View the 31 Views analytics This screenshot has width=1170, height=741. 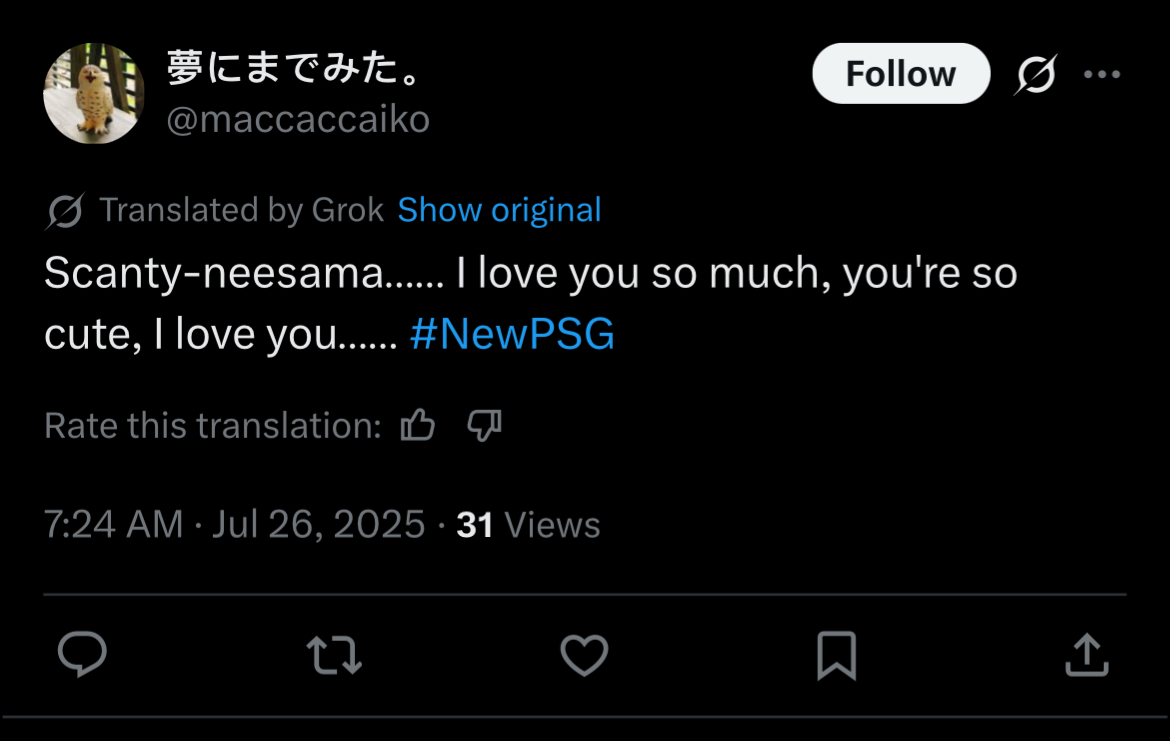[x=528, y=525]
